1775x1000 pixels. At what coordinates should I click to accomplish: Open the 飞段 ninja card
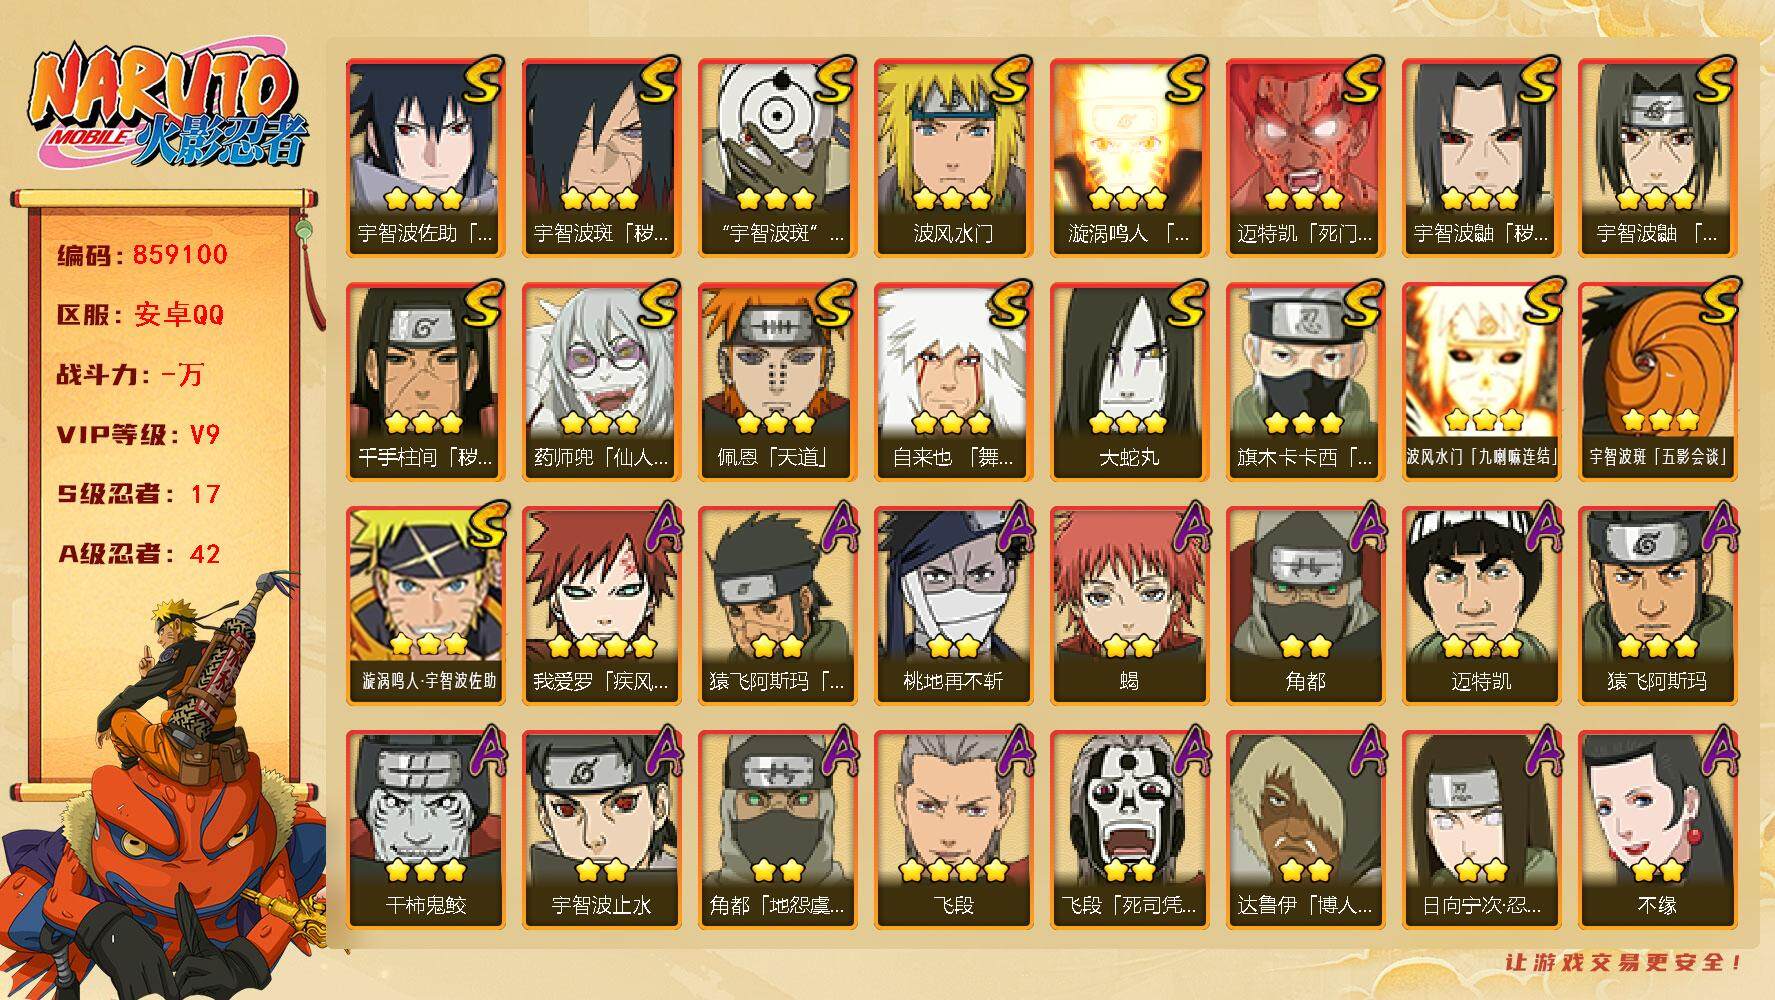coord(952,830)
